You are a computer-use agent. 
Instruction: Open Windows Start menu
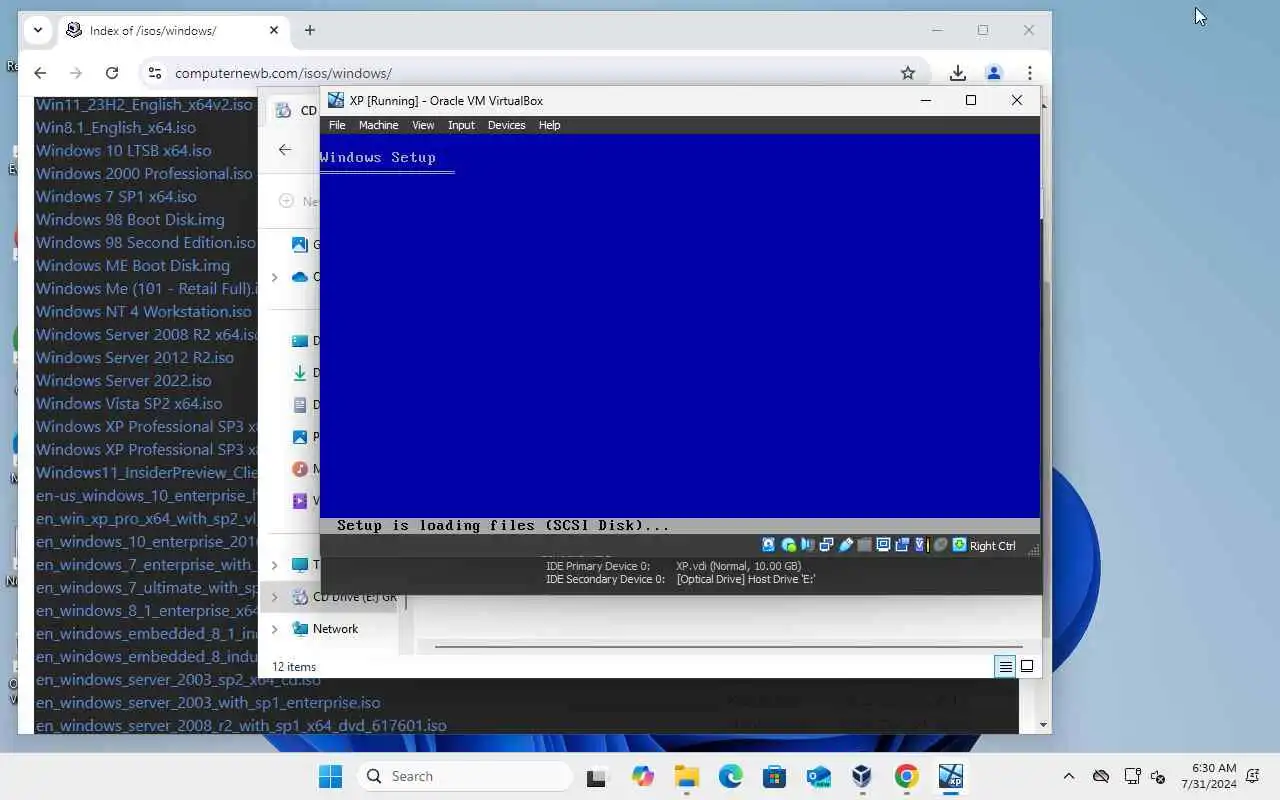point(330,776)
